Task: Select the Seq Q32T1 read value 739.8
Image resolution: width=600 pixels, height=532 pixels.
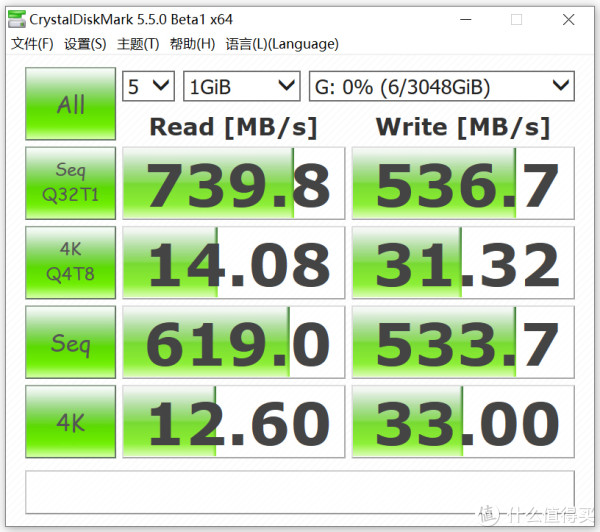Action: click(233, 183)
